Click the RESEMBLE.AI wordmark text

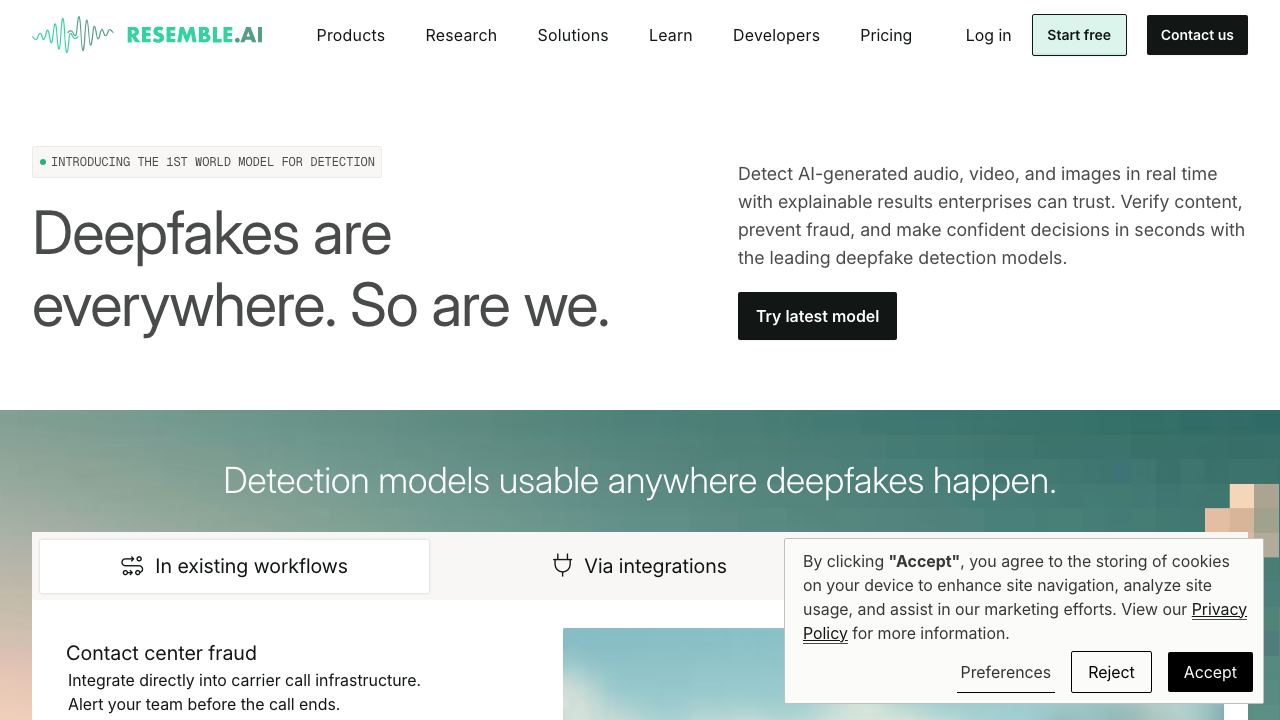(x=195, y=35)
